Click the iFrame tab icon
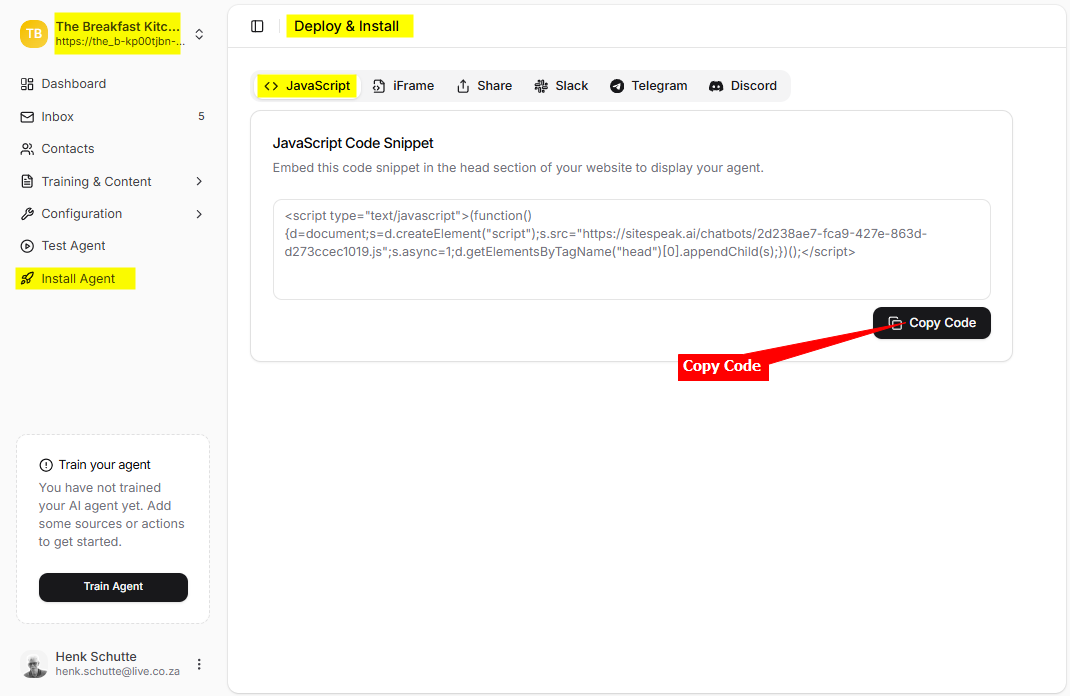 click(x=379, y=86)
